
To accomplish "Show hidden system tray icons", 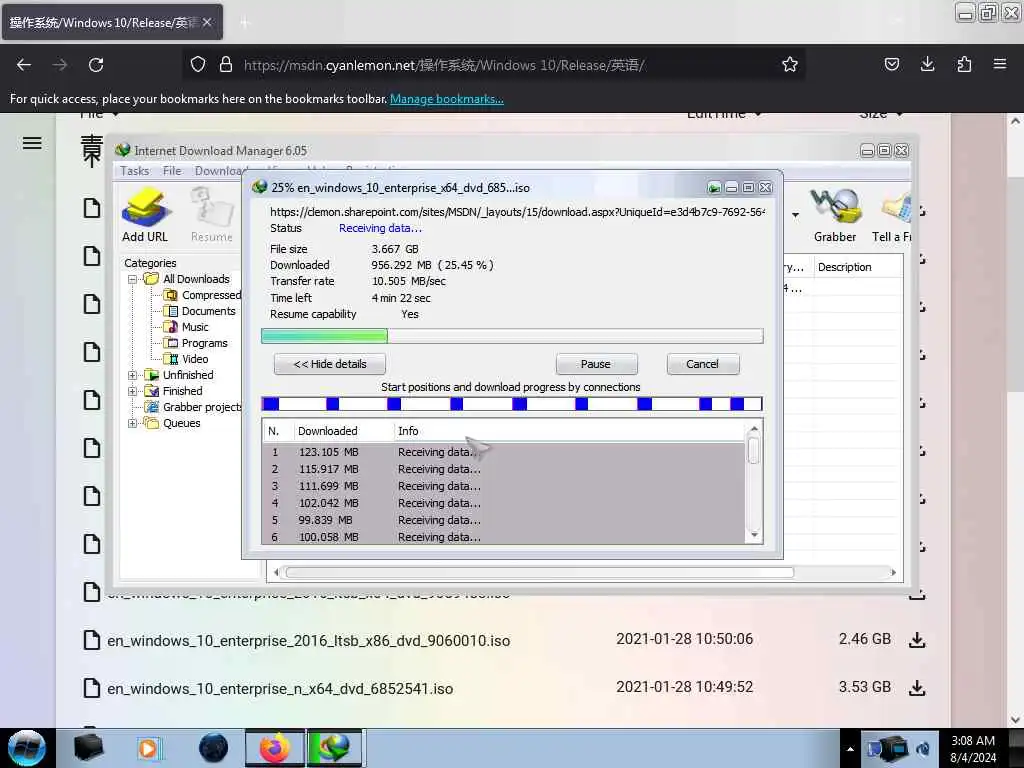I will tap(850, 749).
